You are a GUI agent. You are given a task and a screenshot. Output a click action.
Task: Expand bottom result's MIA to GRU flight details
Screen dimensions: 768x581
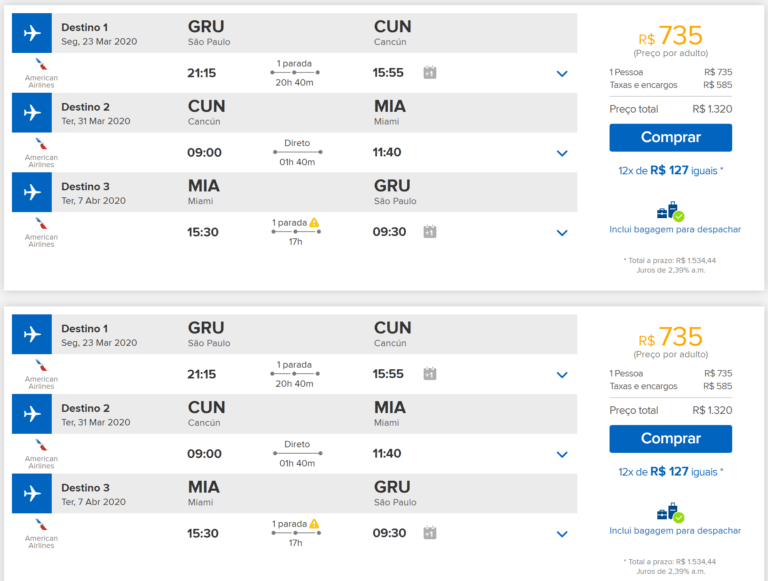click(561, 534)
